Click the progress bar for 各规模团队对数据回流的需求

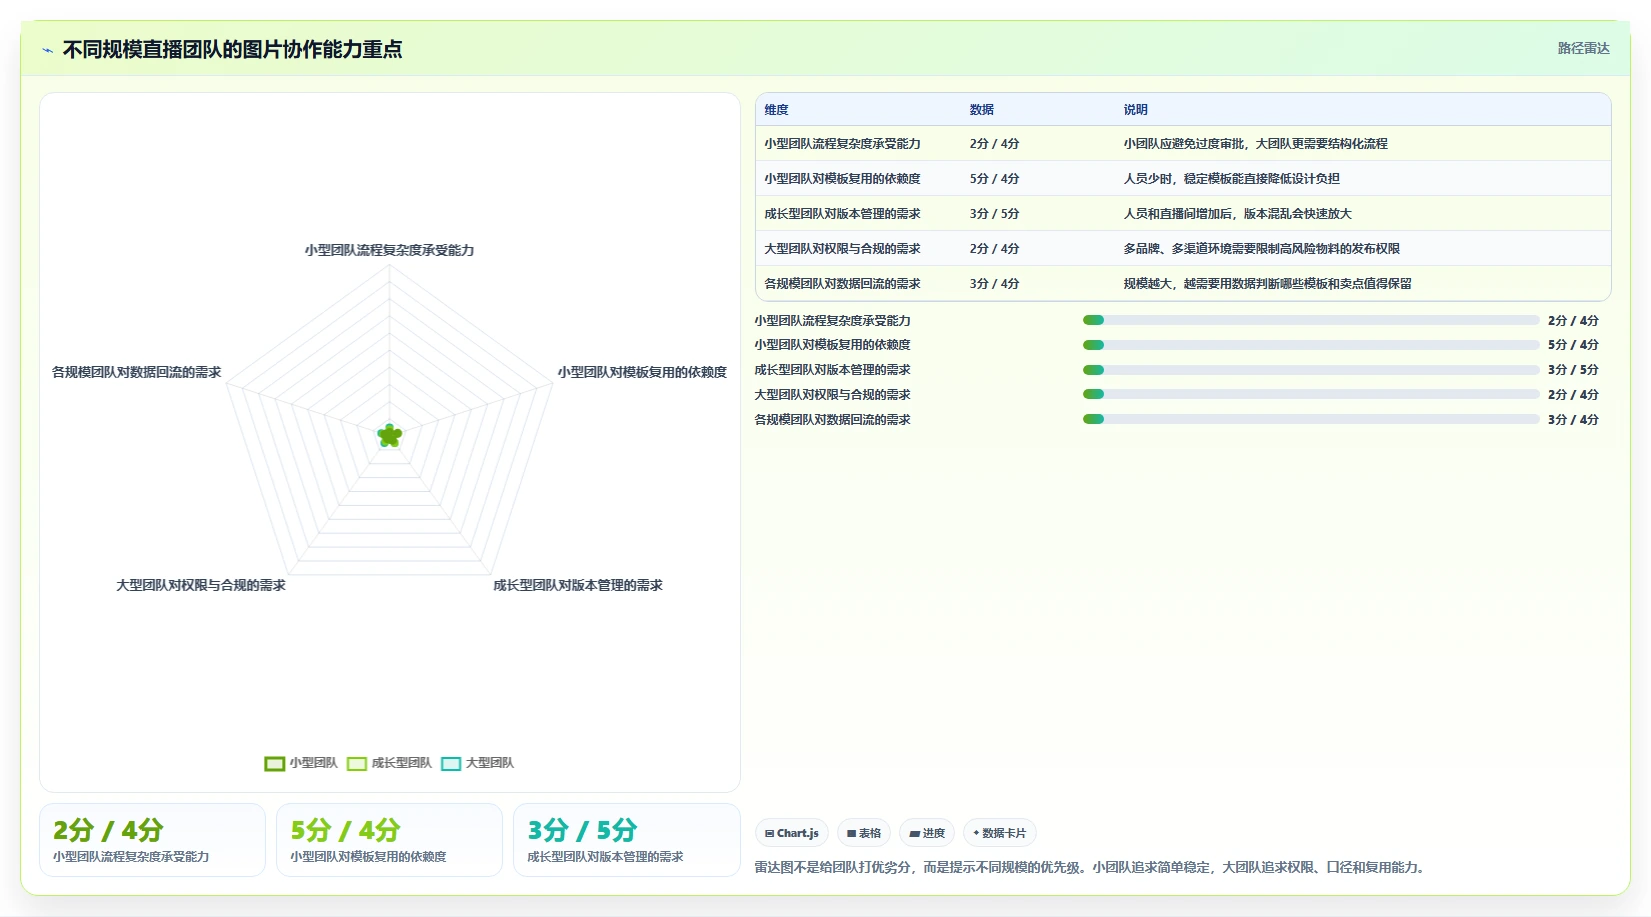tap(1311, 419)
